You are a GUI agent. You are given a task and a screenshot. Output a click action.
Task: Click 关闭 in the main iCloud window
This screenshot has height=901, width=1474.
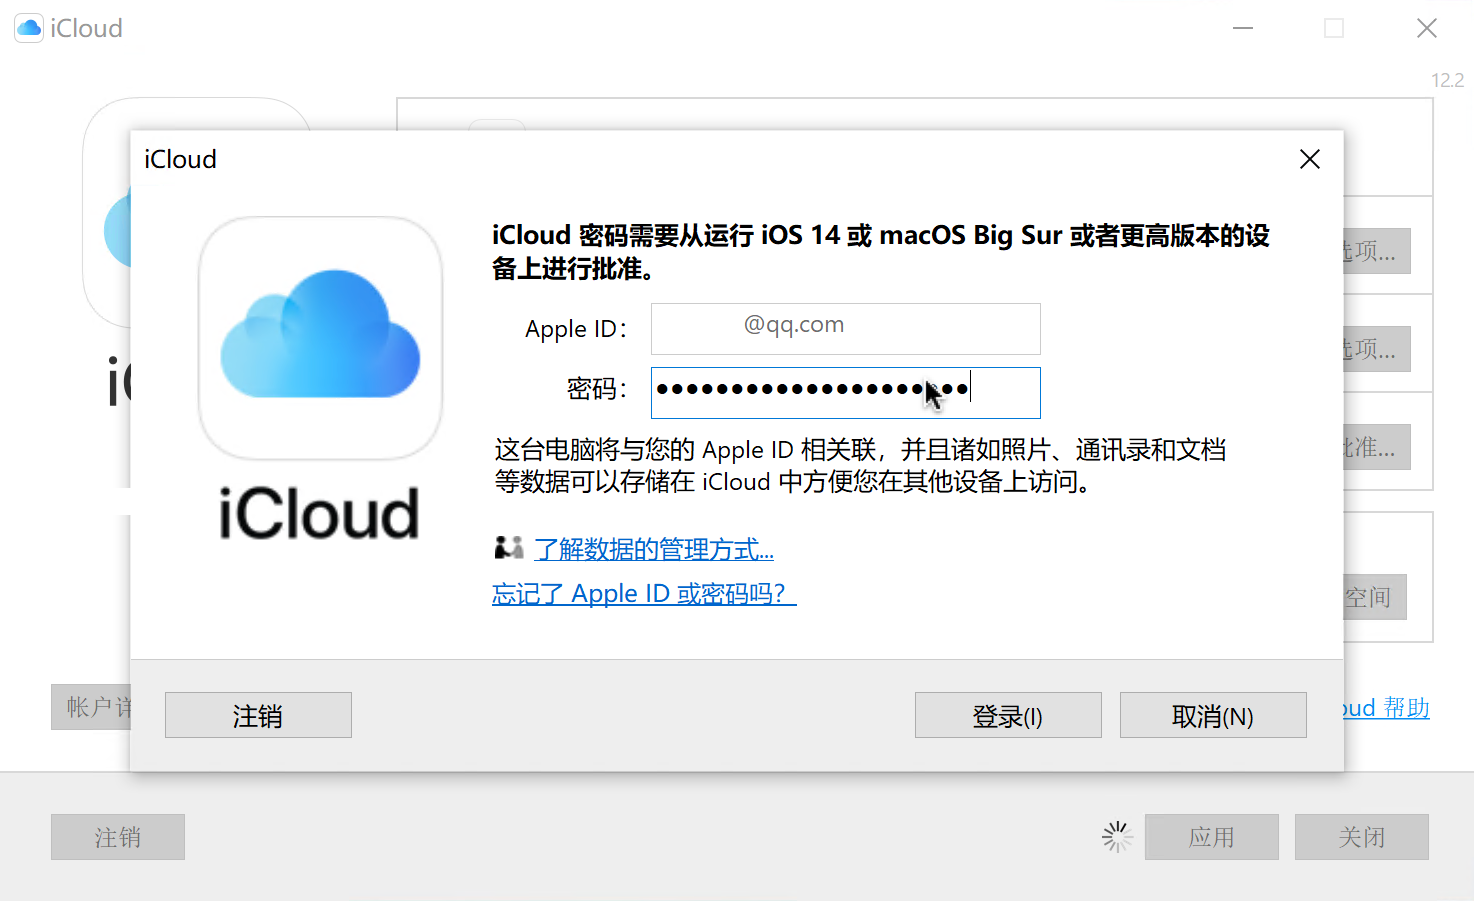coord(1361,837)
